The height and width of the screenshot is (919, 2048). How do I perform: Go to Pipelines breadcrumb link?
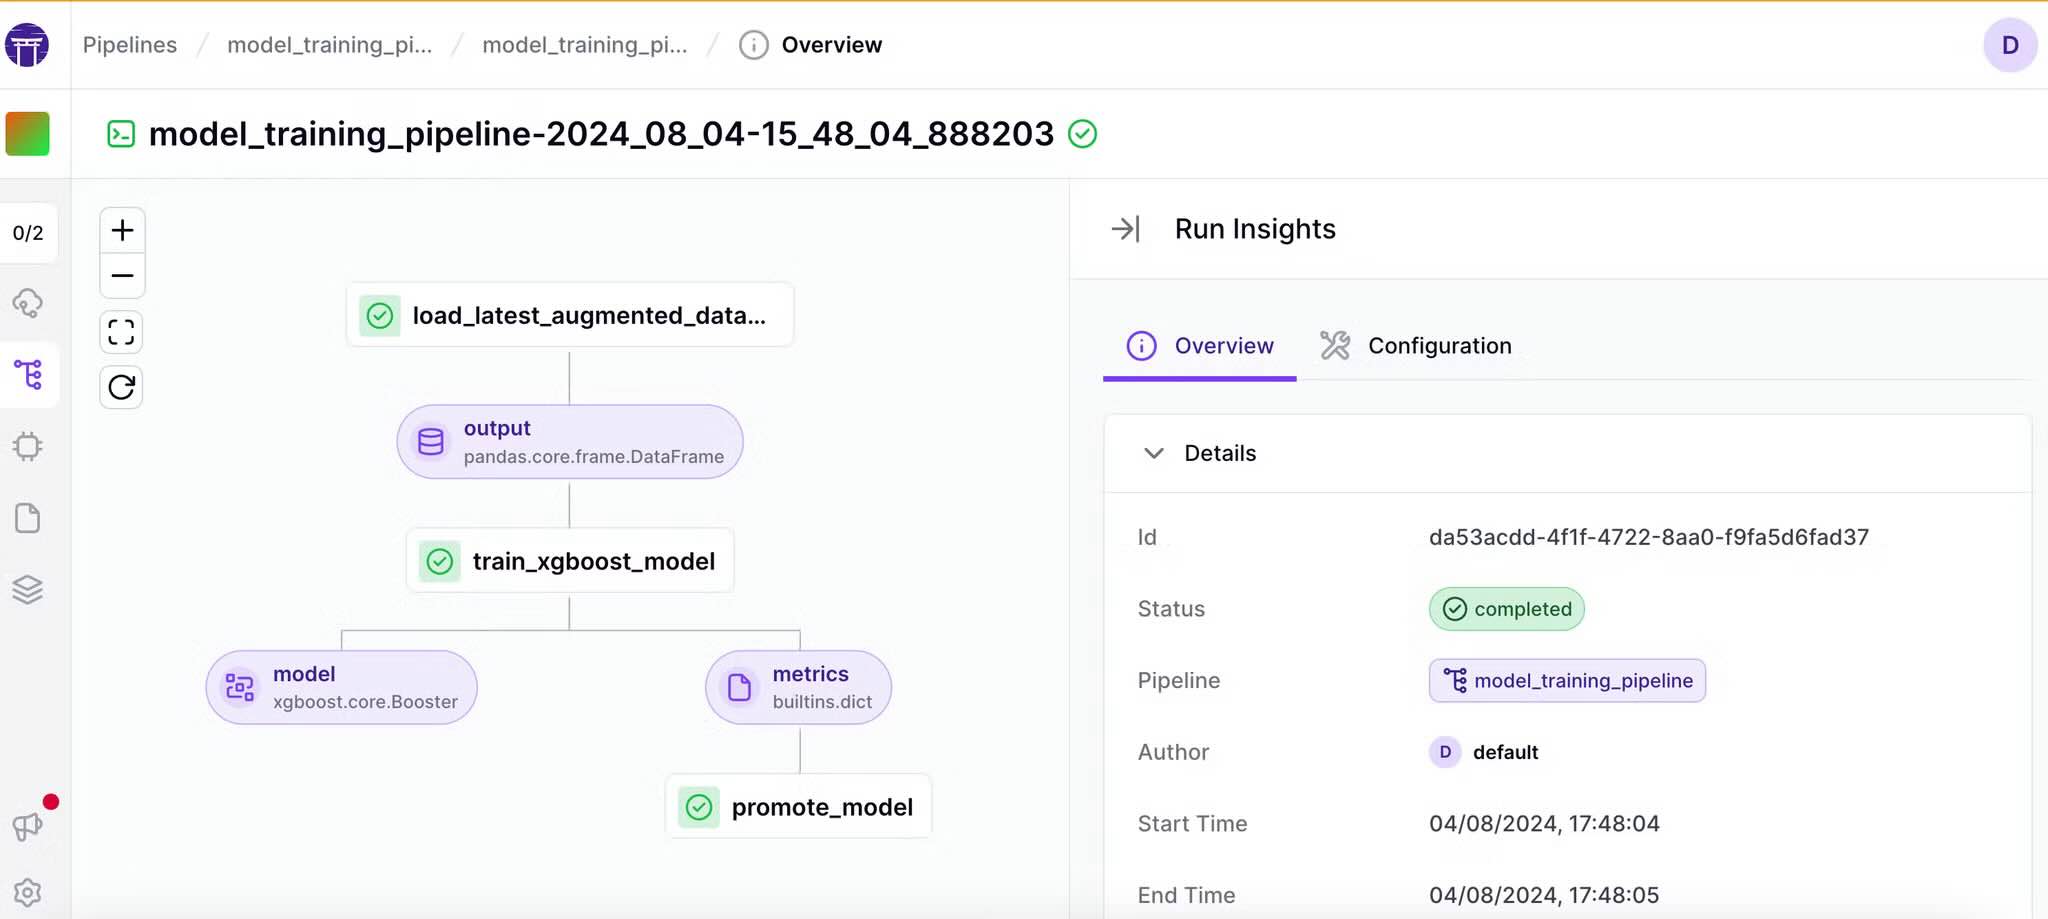pos(130,45)
